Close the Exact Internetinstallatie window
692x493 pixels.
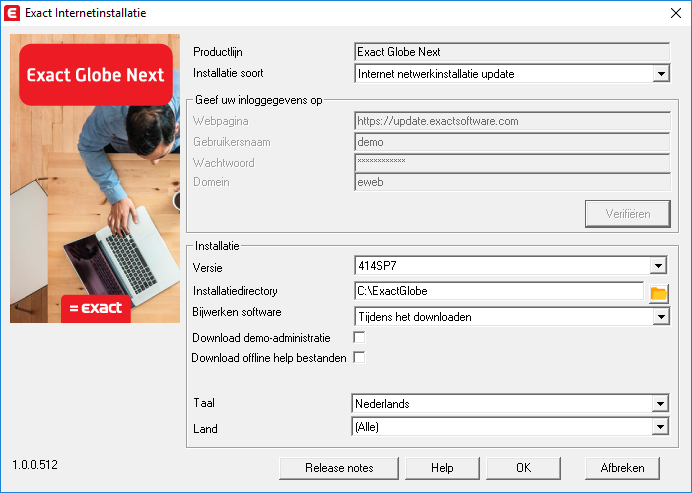click(x=676, y=13)
